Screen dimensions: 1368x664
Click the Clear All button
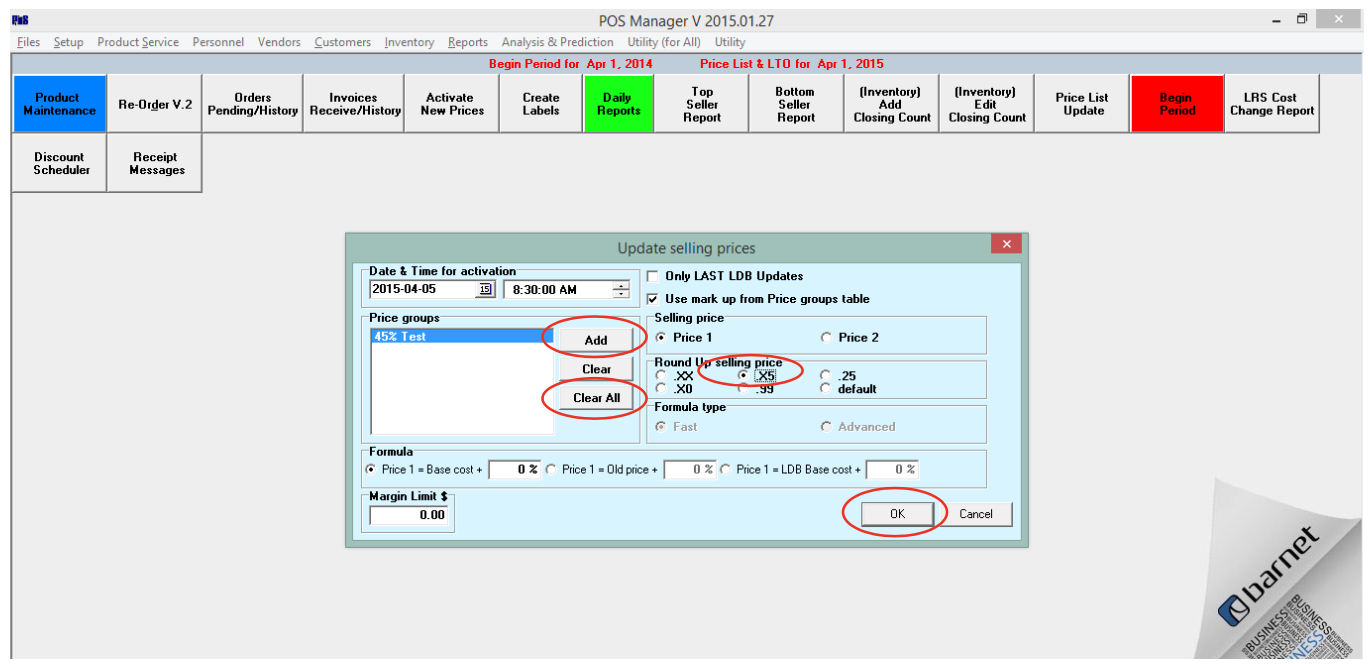click(x=596, y=398)
